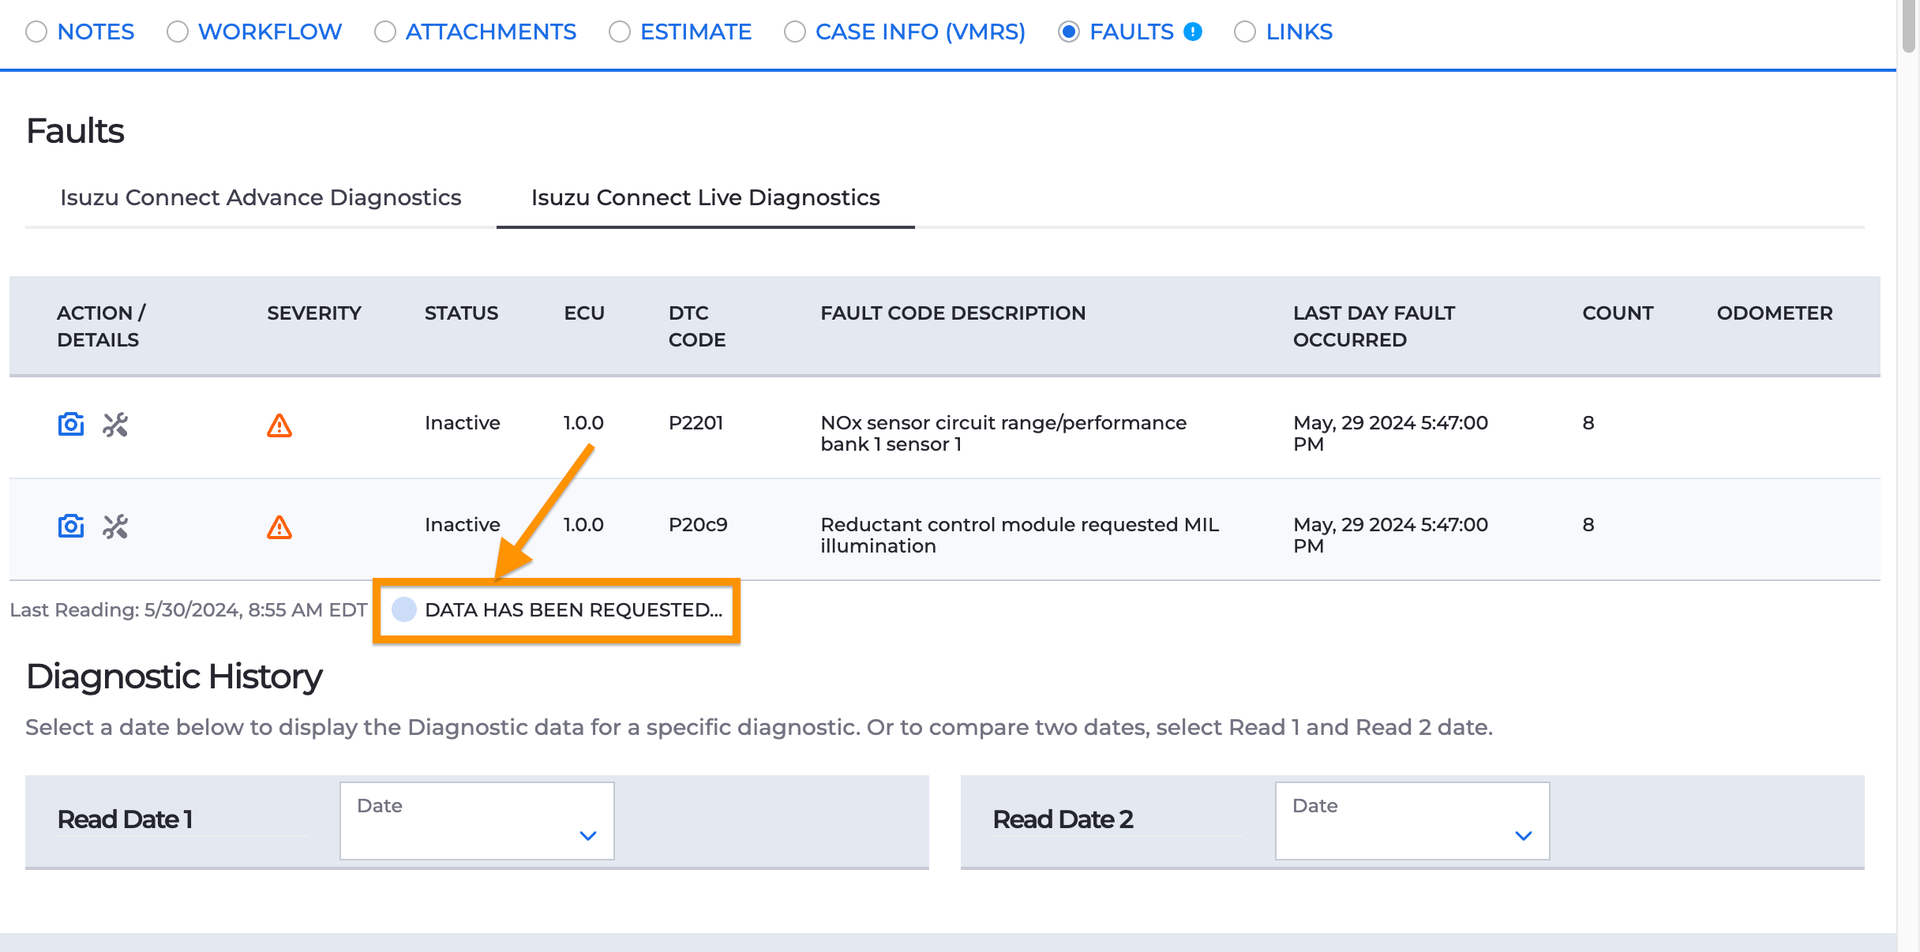Select the ATTACHMENTS radio option
1920x952 pixels.
[x=385, y=32]
